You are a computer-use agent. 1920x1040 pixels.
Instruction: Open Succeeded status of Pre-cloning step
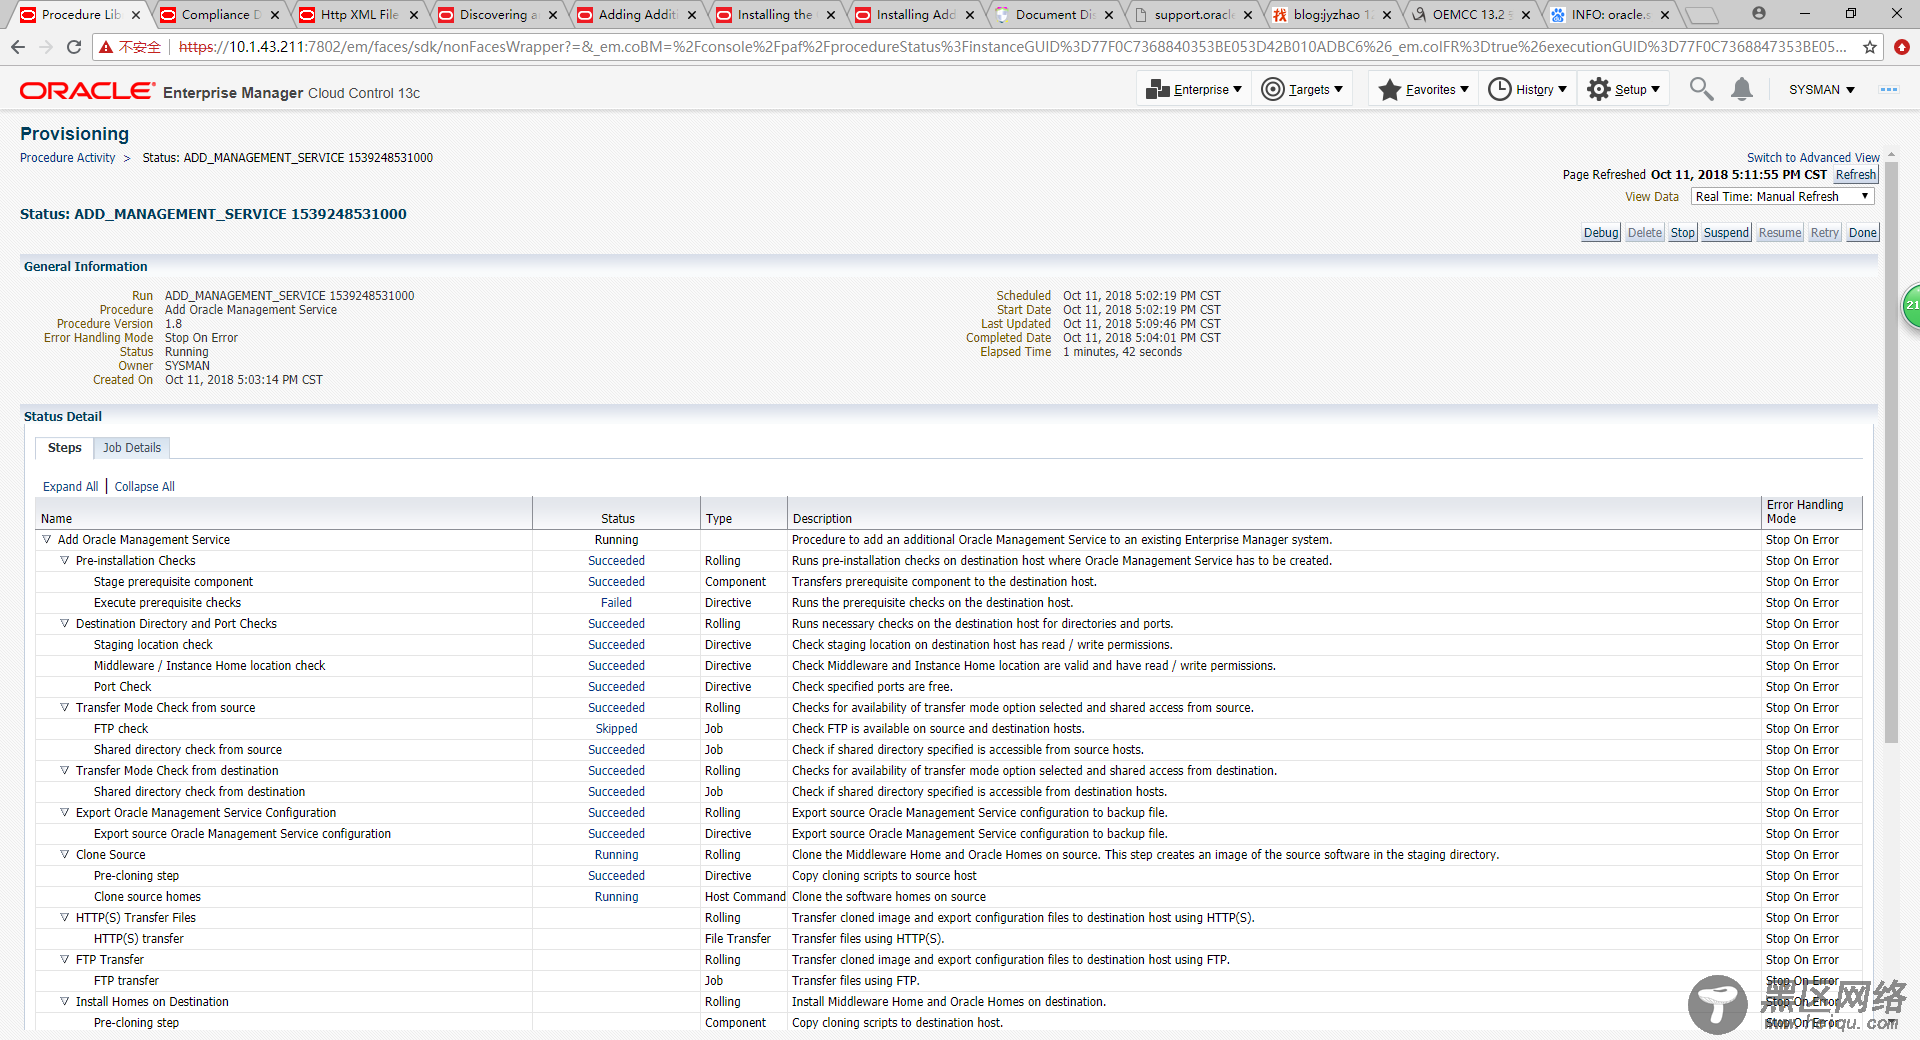(616, 876)
